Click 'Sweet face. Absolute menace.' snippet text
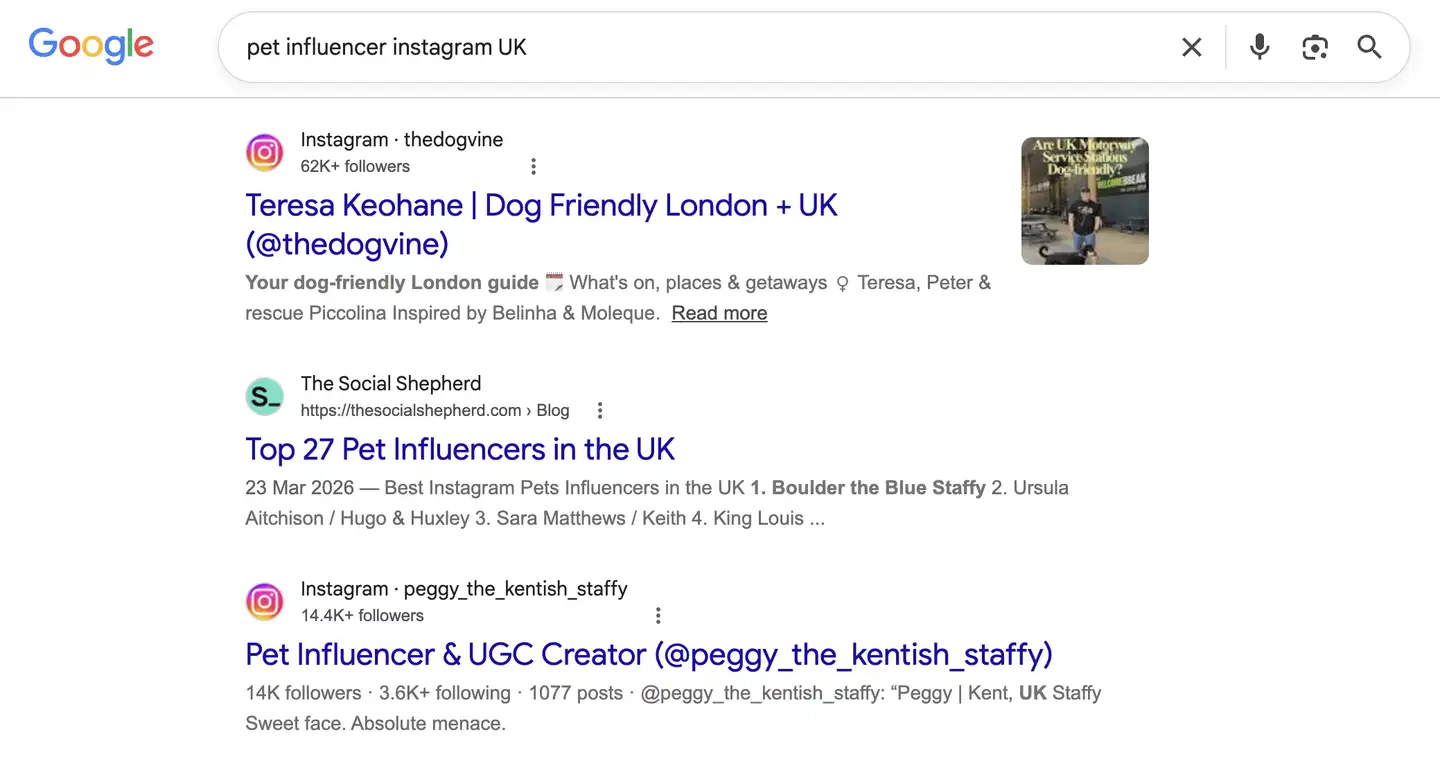 [376, 723]
